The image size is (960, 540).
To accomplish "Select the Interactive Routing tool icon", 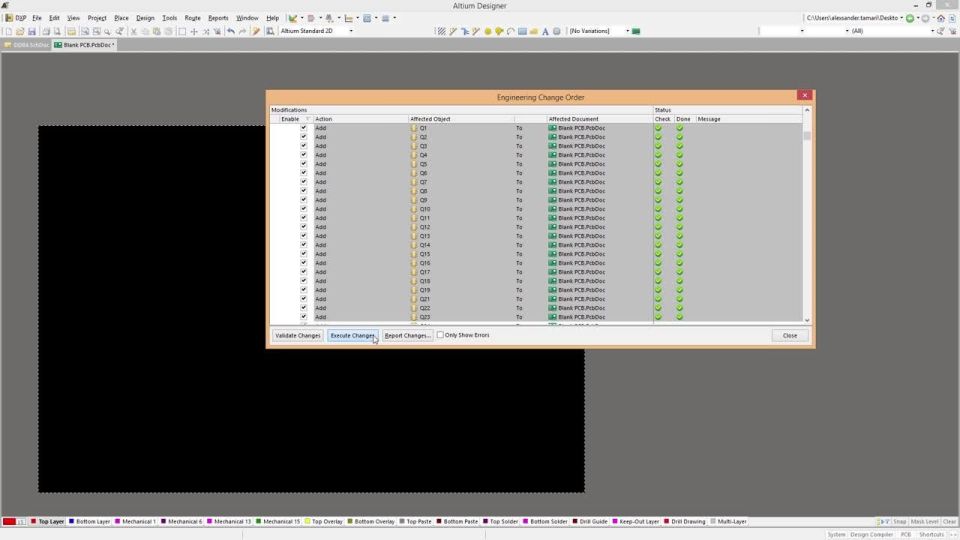I will pos(453,31).
